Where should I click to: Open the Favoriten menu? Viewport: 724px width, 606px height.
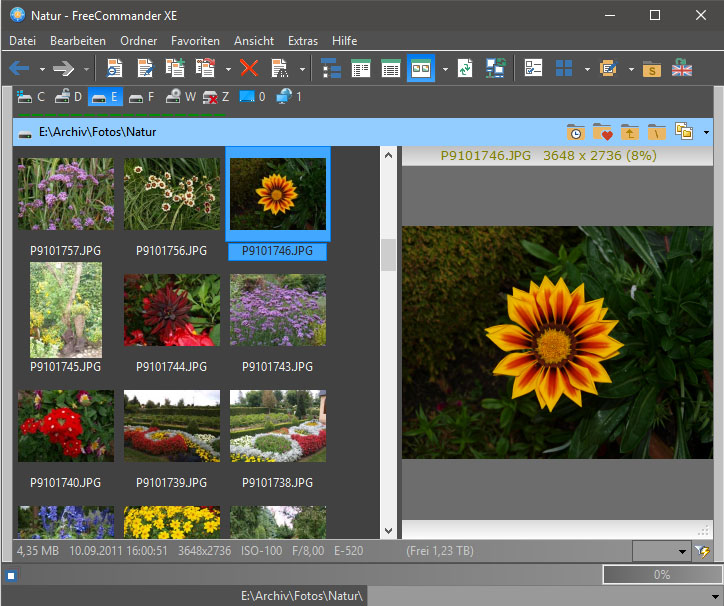[x=195, y=41]
